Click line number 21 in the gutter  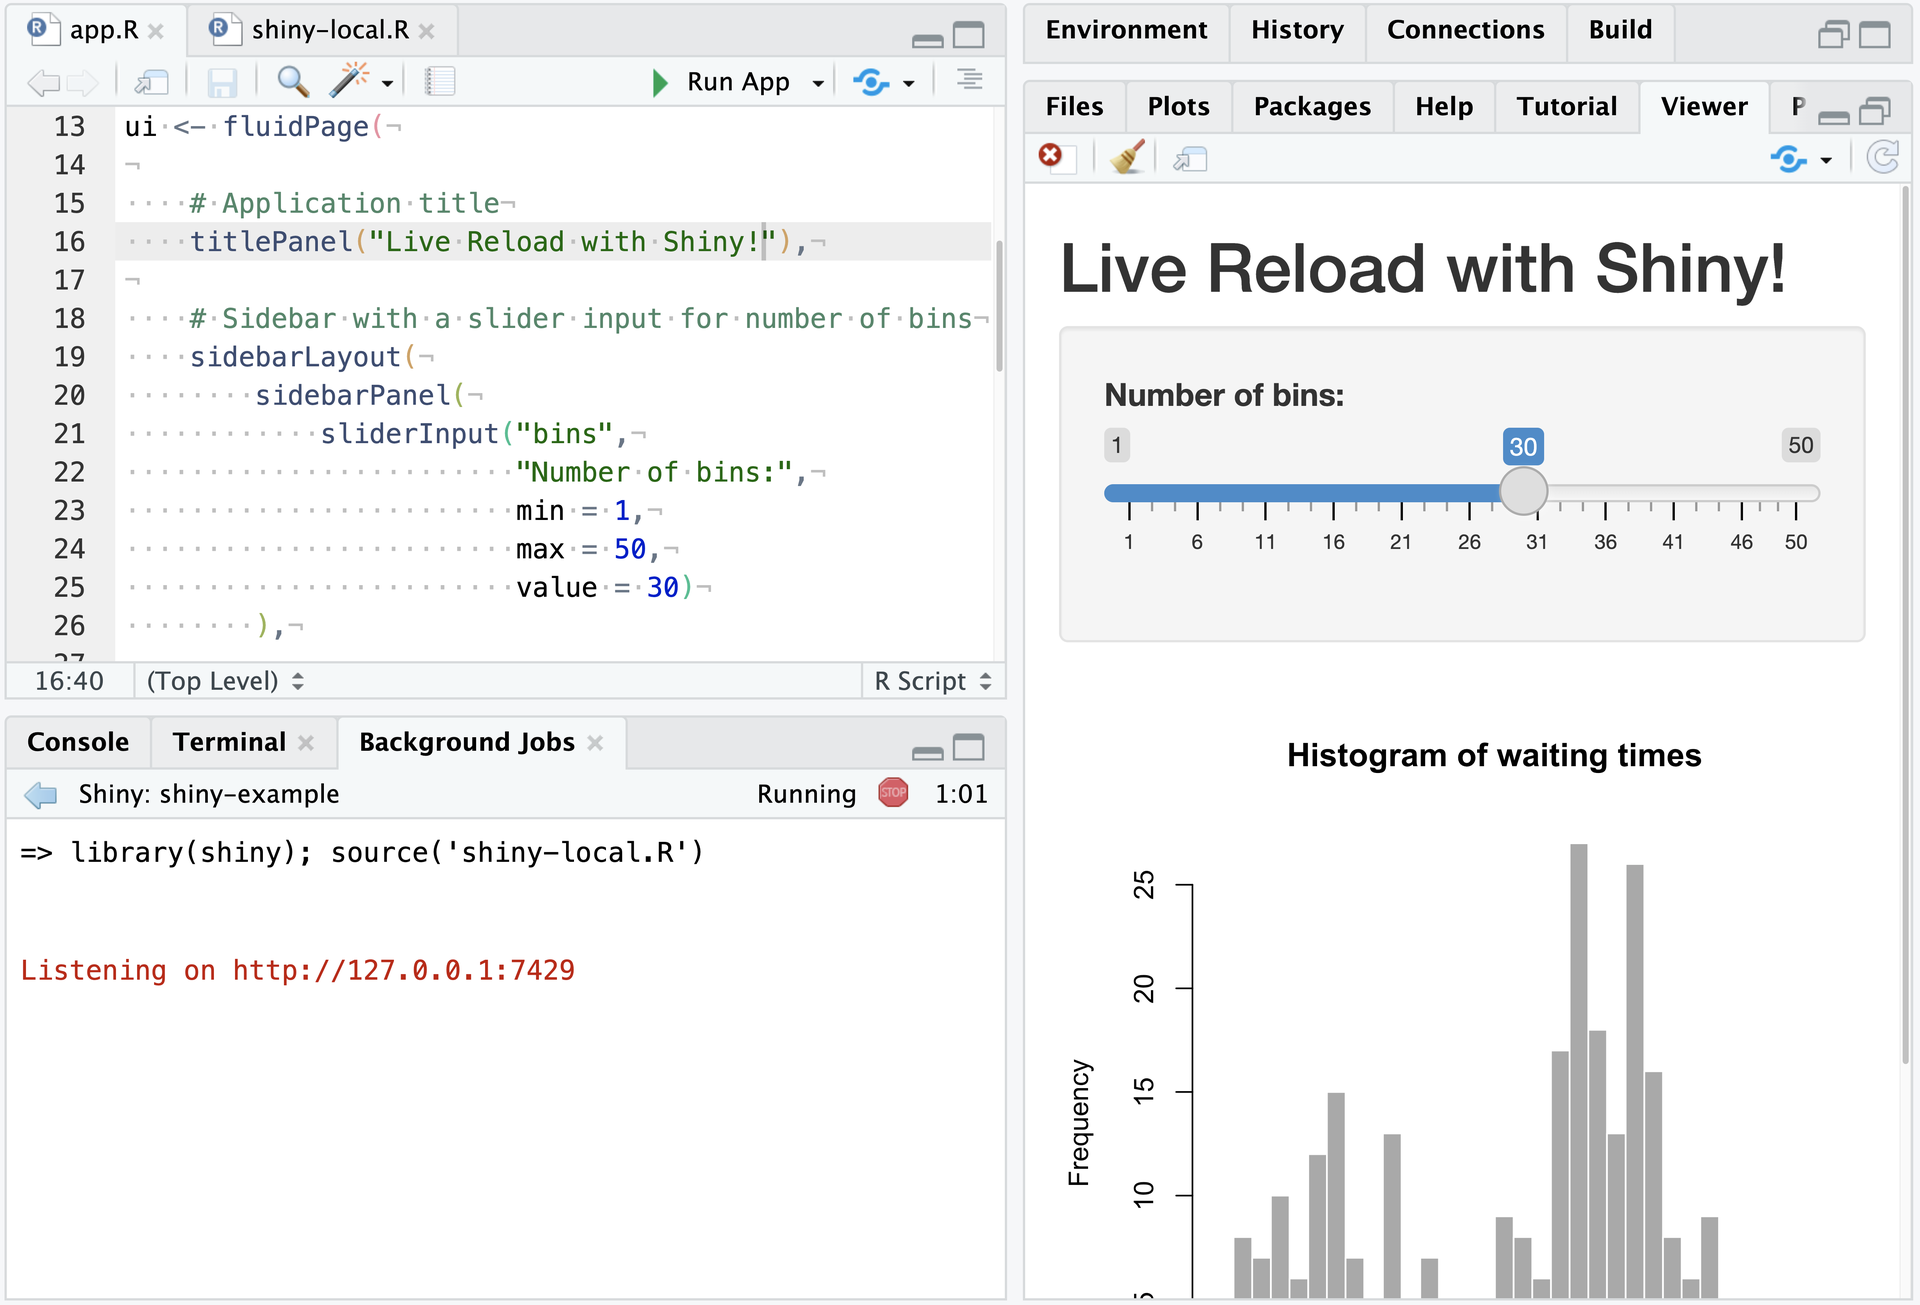[x=69, y=434]
